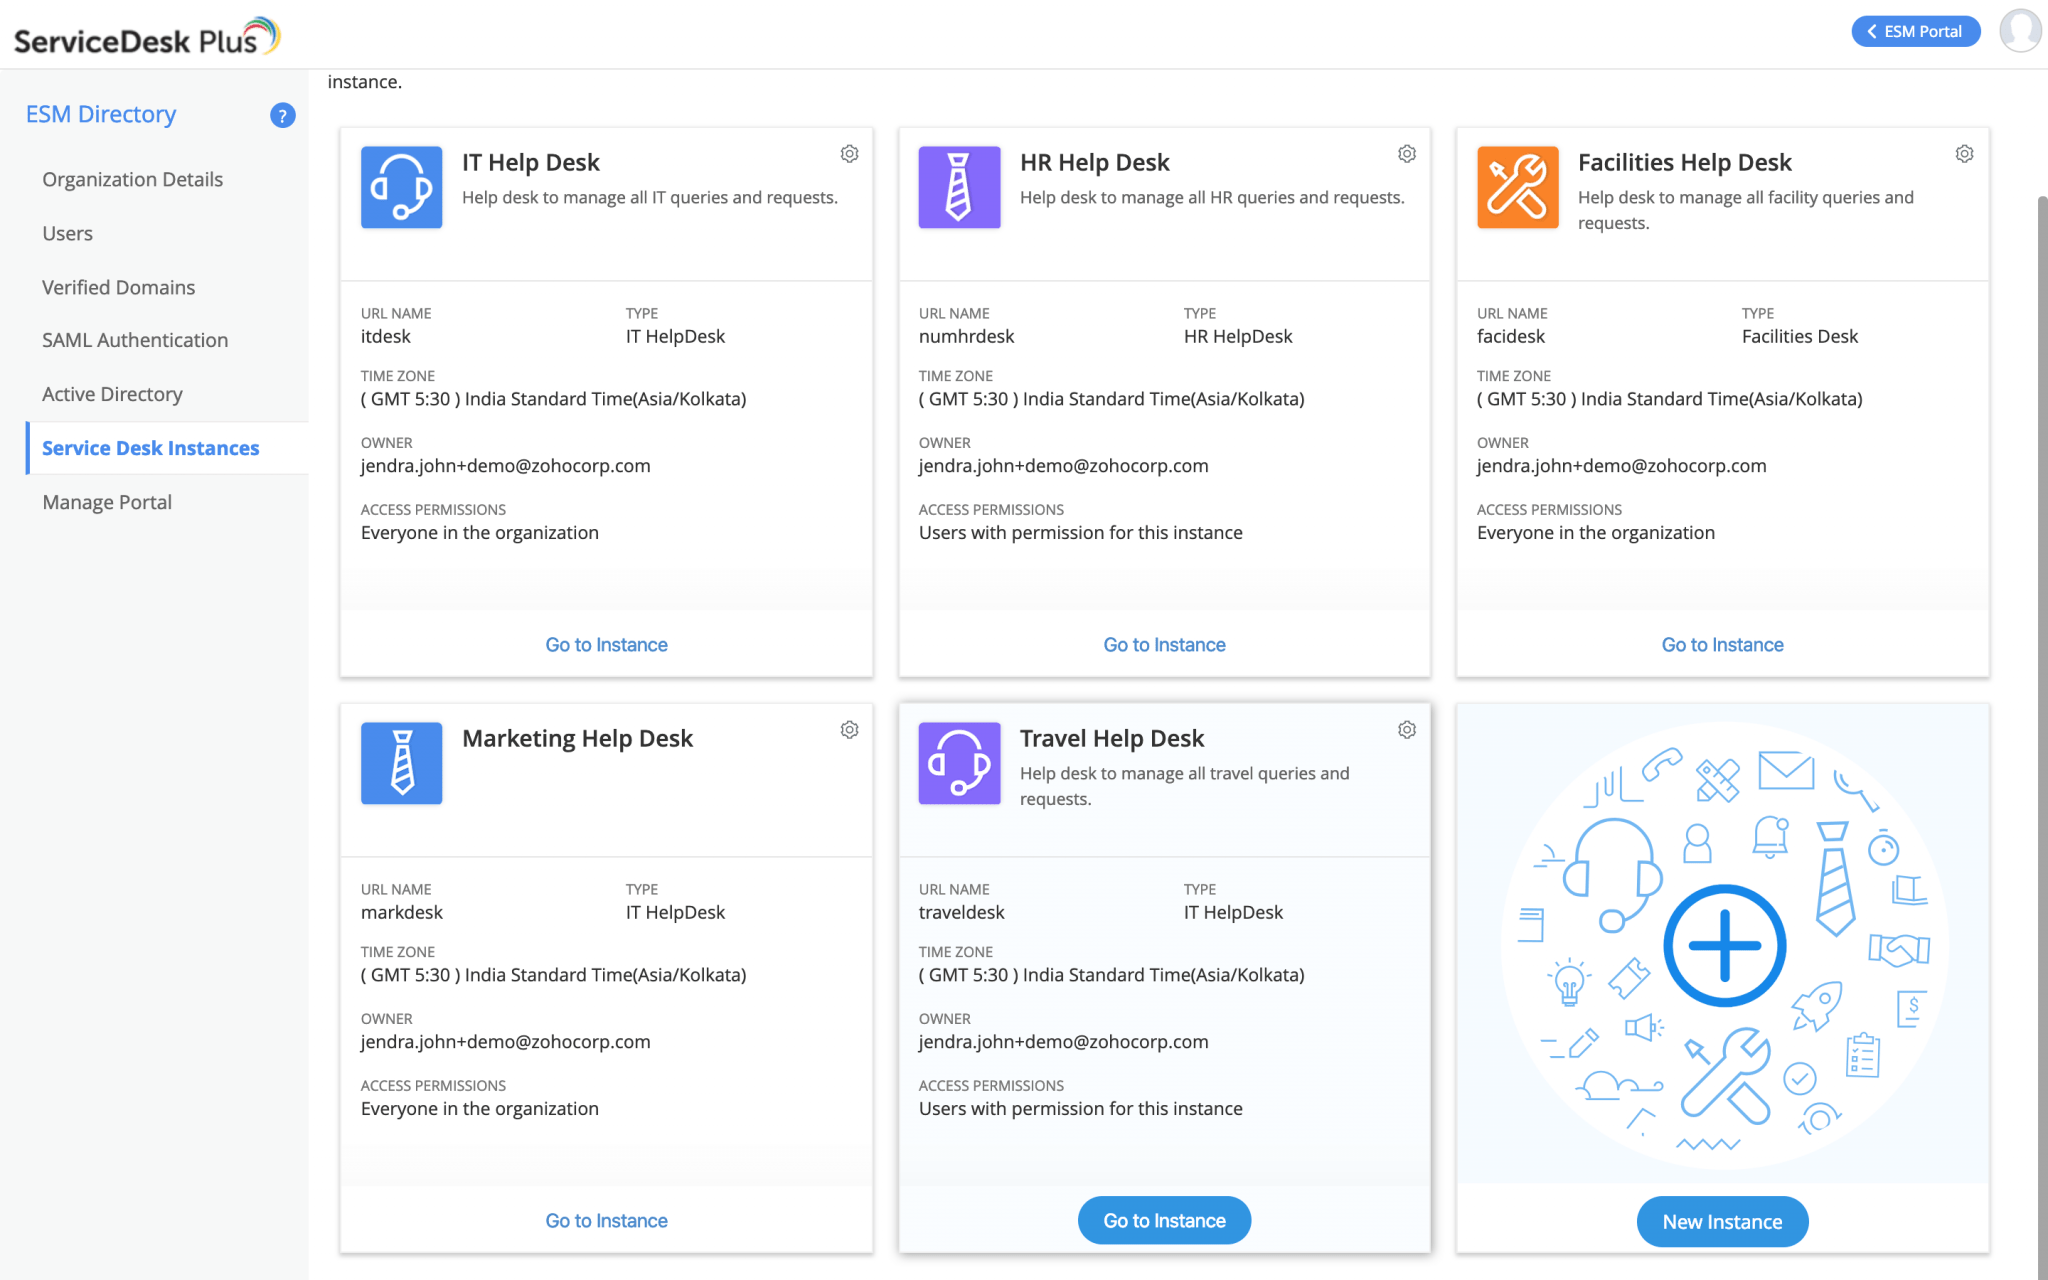This screenshot has width=2048, height=1280.
Task: Select Users in the sidebar
Action: (x=67, y=233)
